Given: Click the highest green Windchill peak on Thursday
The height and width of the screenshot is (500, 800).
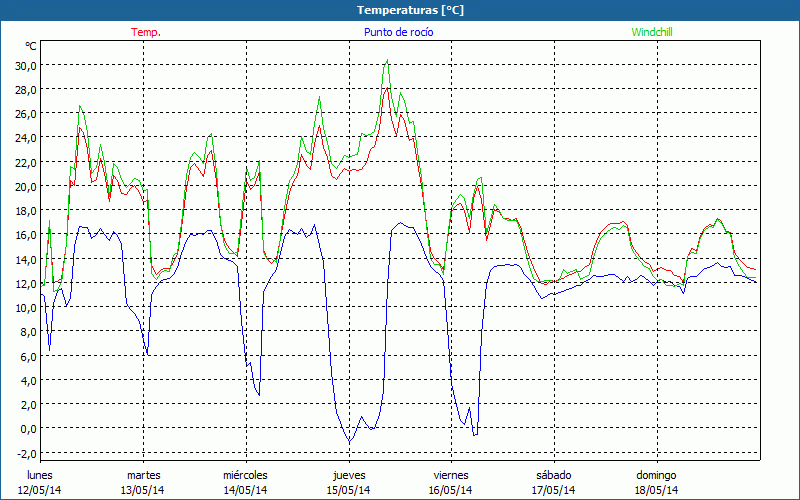Looking at the screenshot, I should (387, 61).
